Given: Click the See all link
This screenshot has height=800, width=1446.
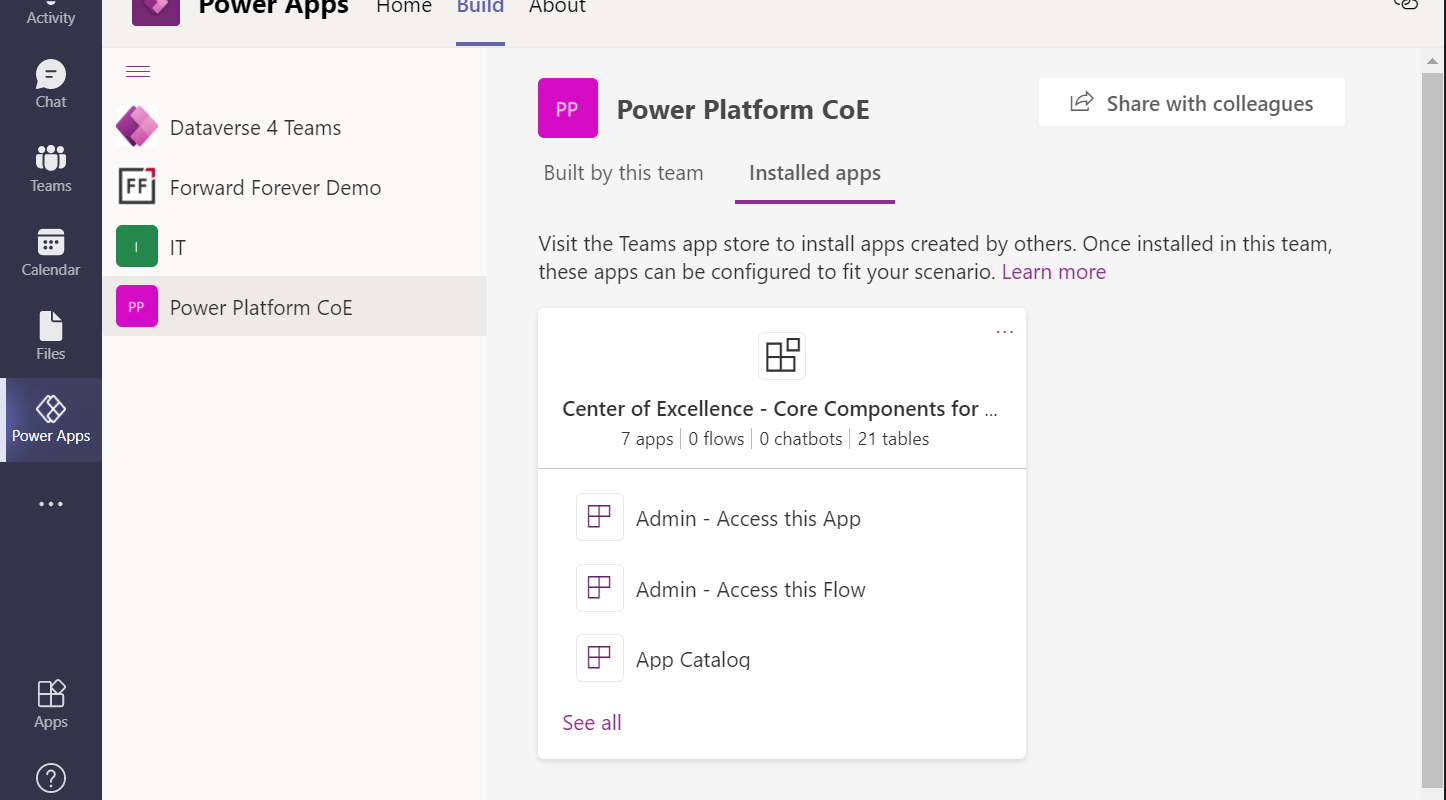Looking at the screenshot, I should 592,723.
